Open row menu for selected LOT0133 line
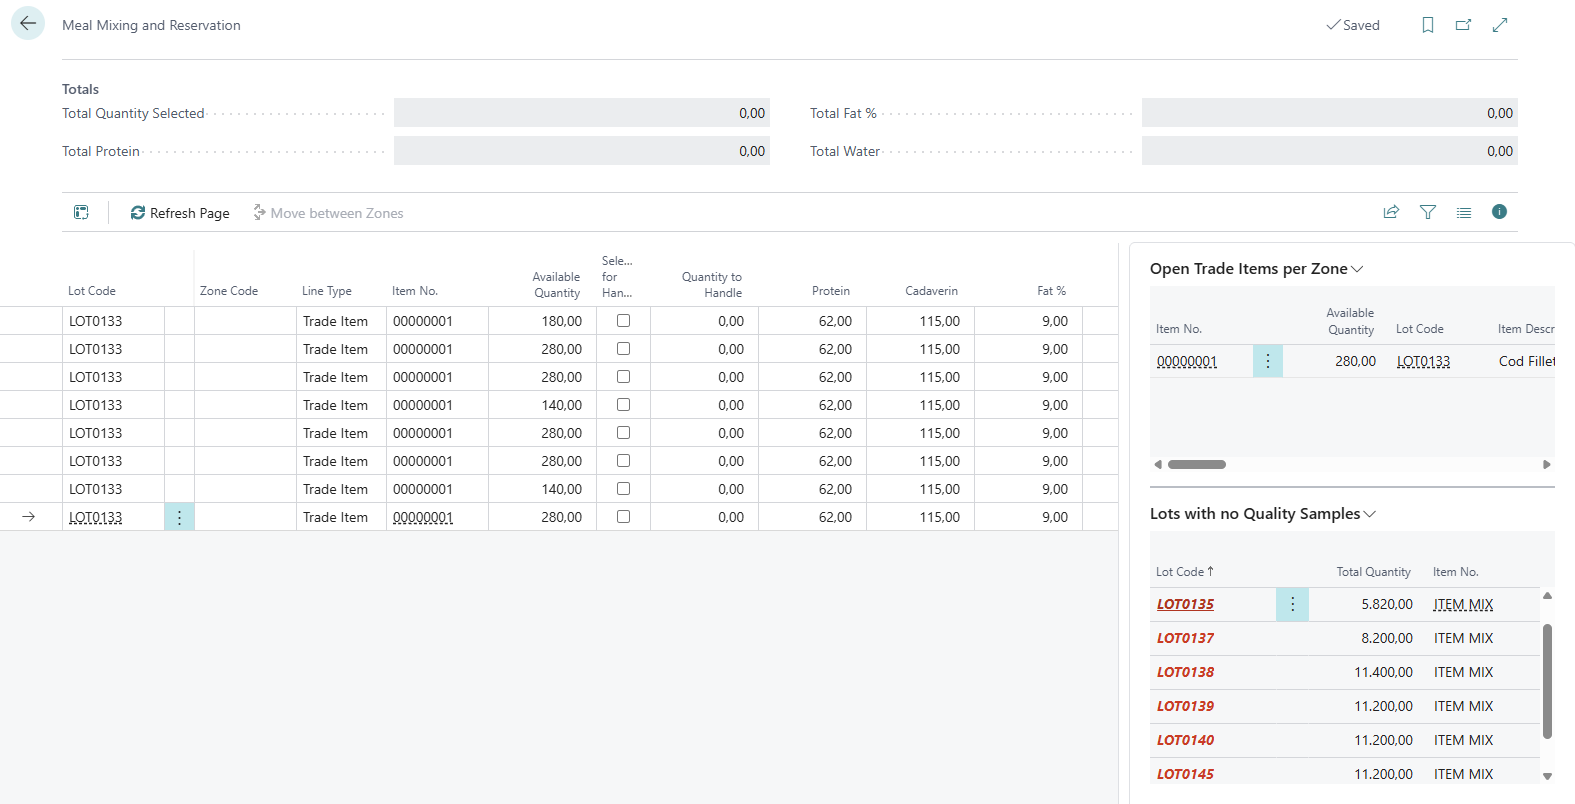 pos(179,517)
